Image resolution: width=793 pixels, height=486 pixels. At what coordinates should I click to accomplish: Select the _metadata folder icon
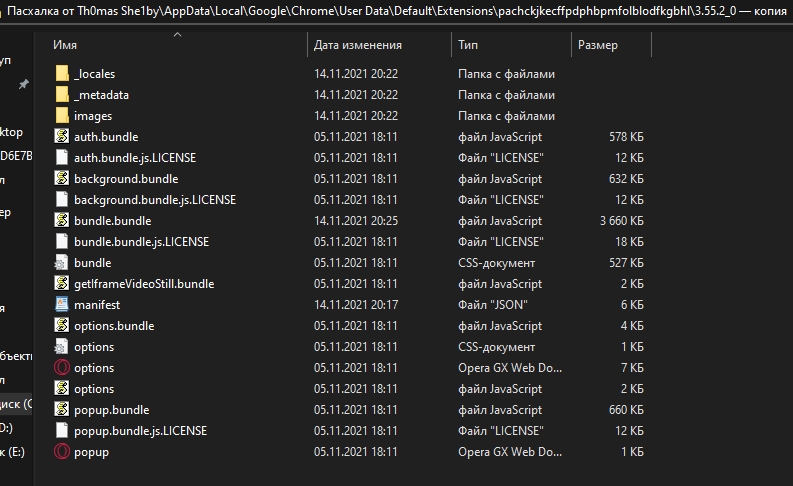coord(62,95)
